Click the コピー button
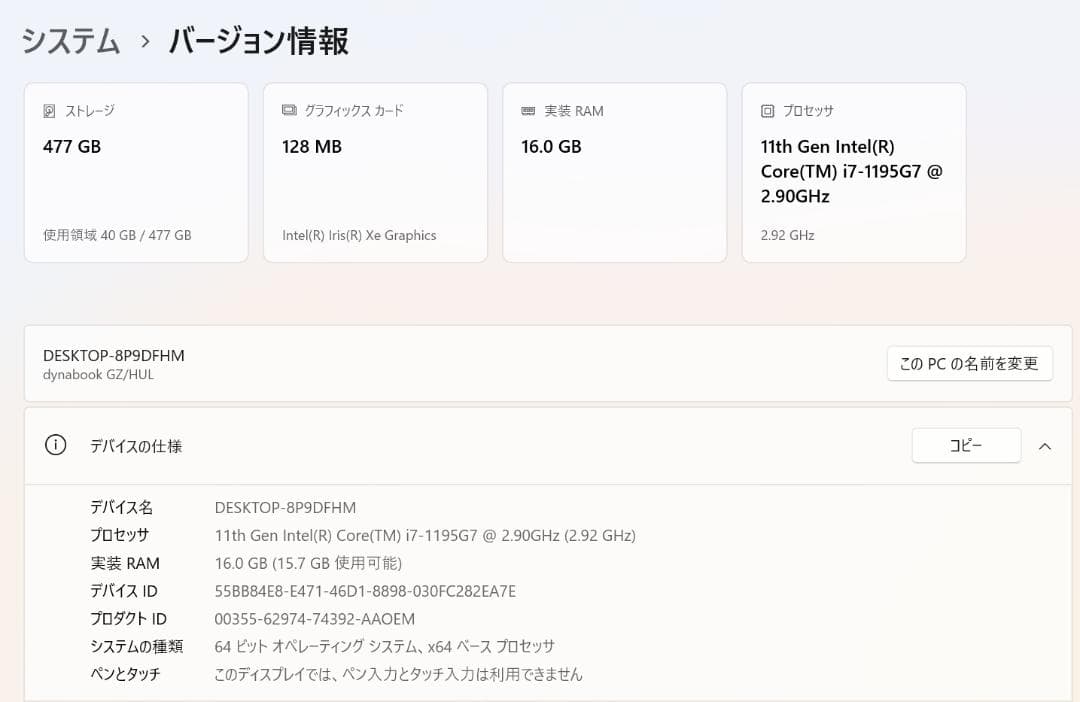 coord(966,446)
